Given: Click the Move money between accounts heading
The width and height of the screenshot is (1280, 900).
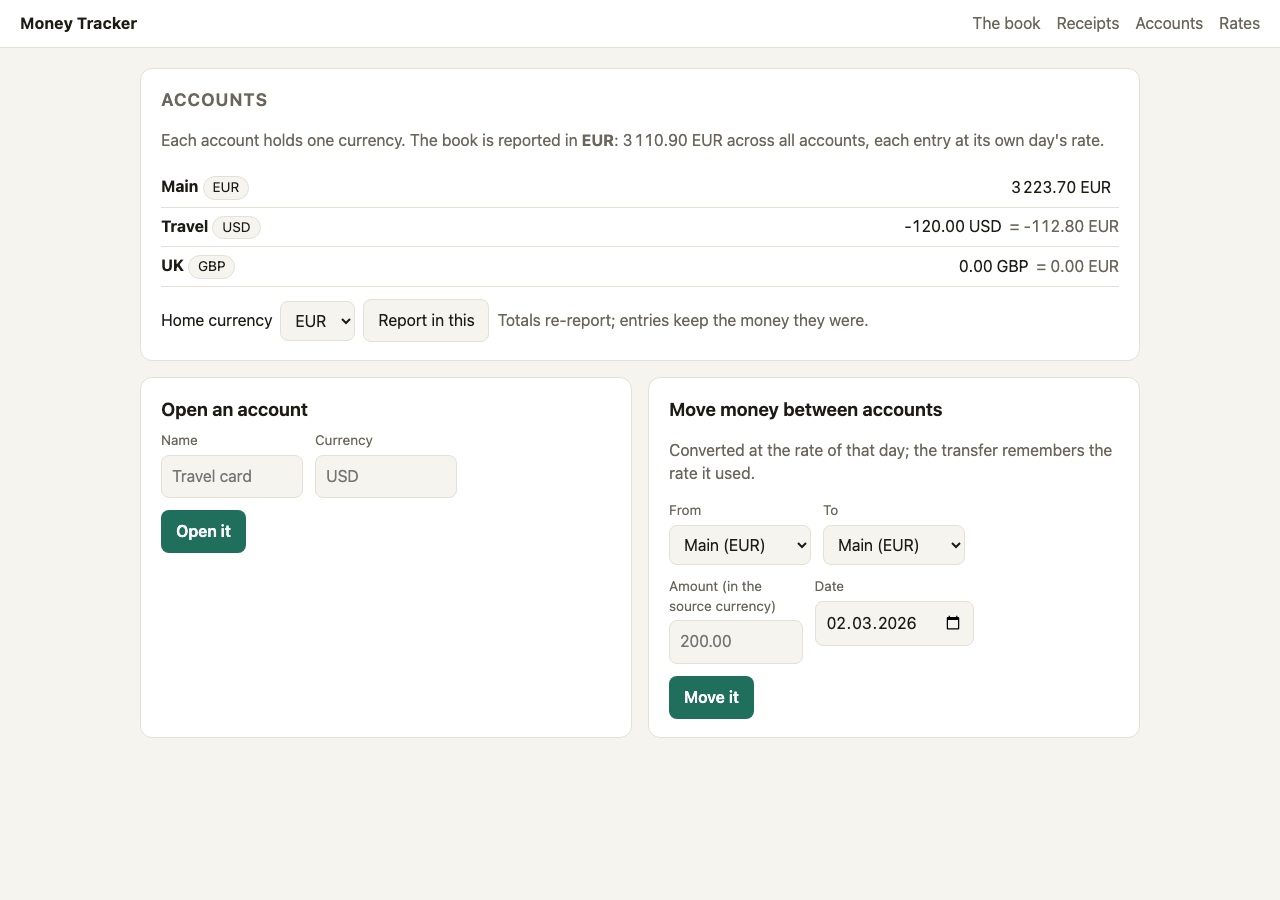Looking at the screenshot, I should (x=806, y=410).
